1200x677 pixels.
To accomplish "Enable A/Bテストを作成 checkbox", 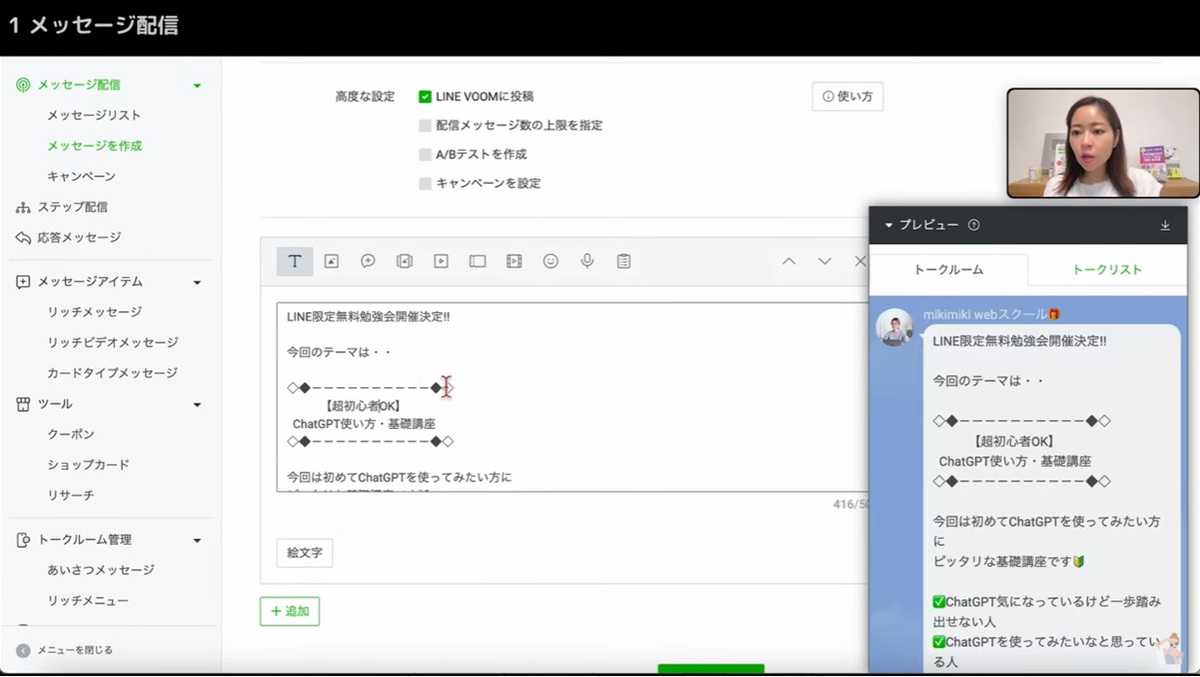I will tap(425, 155).
